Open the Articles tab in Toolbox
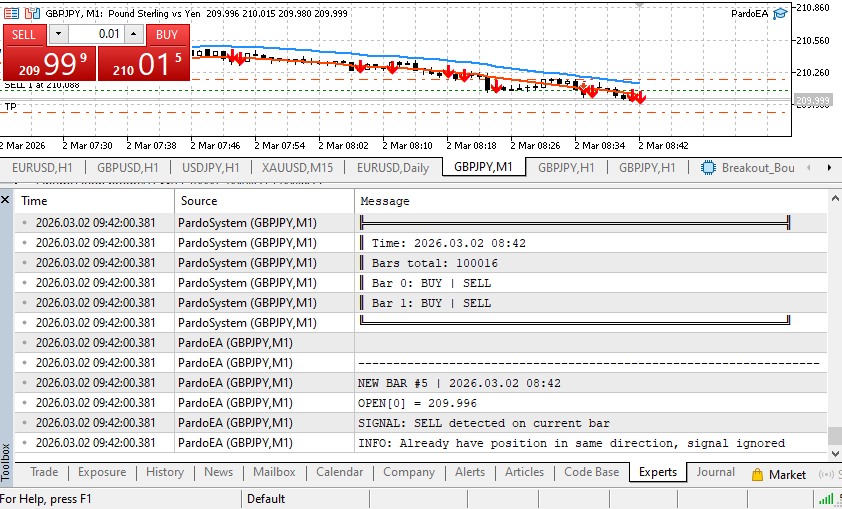 point(525,472)
